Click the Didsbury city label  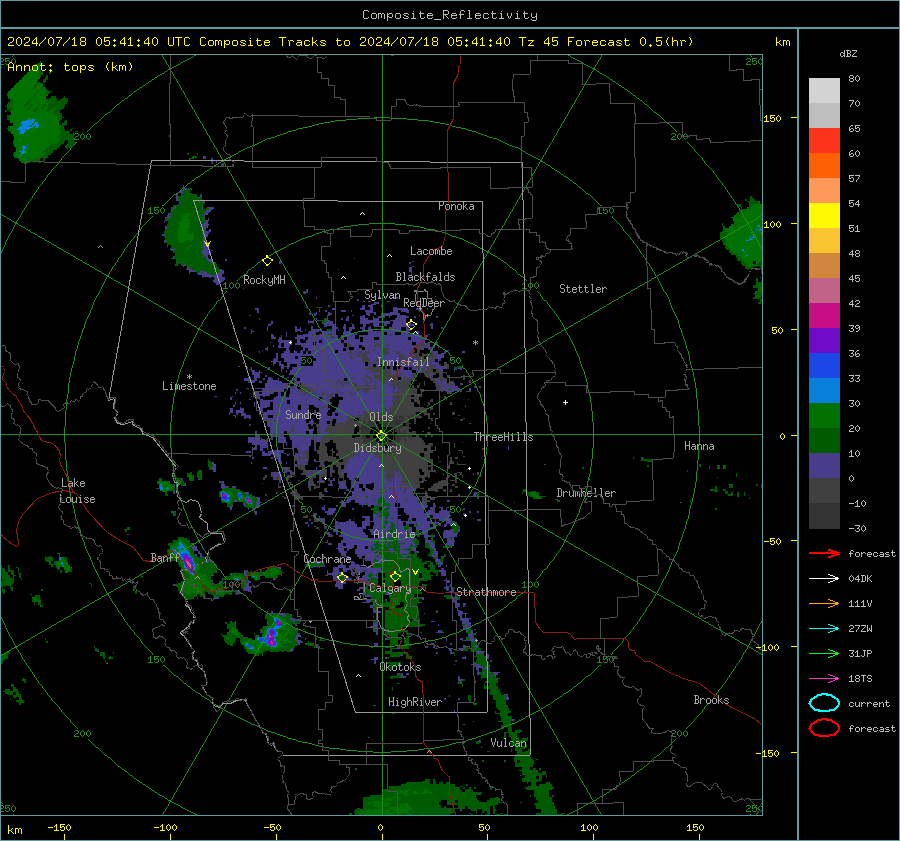coord(377,448)
